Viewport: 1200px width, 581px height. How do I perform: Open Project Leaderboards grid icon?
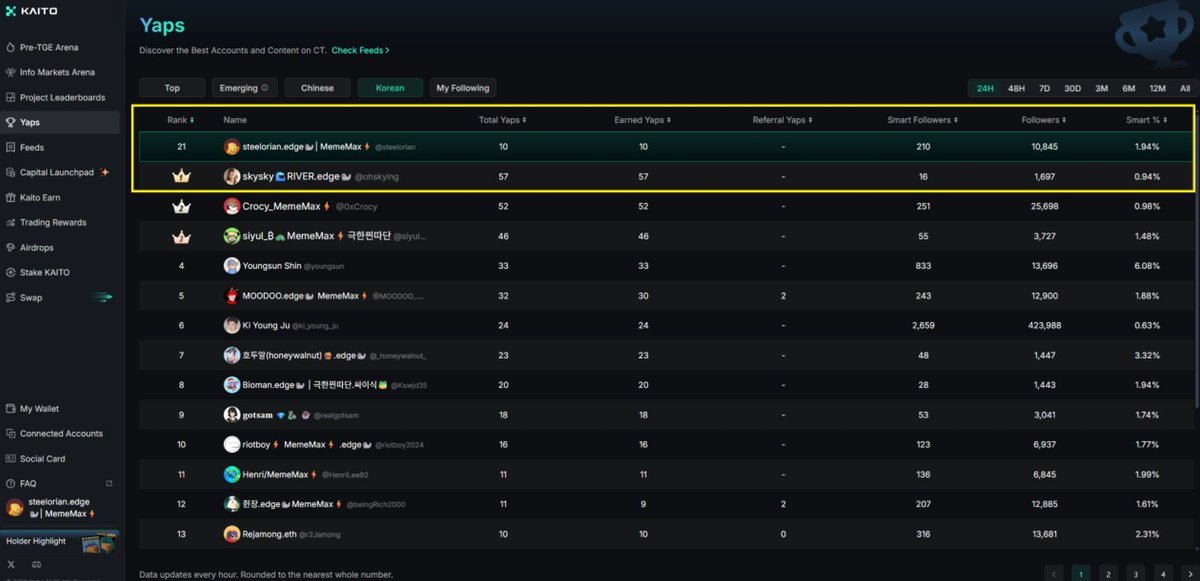coord(10,97)
